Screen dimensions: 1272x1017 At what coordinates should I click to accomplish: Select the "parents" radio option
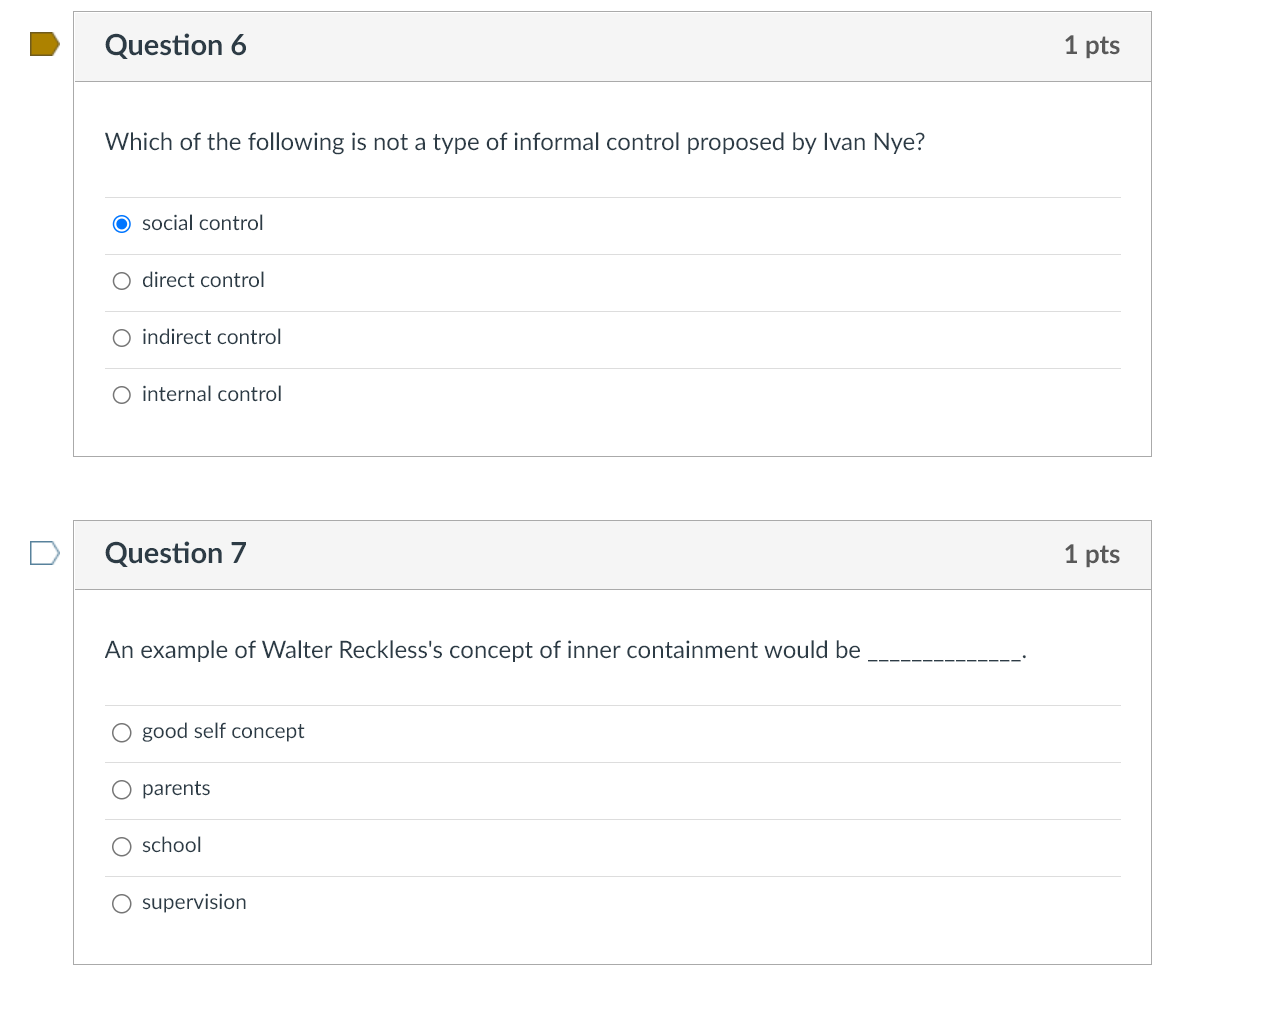[122, 790]
